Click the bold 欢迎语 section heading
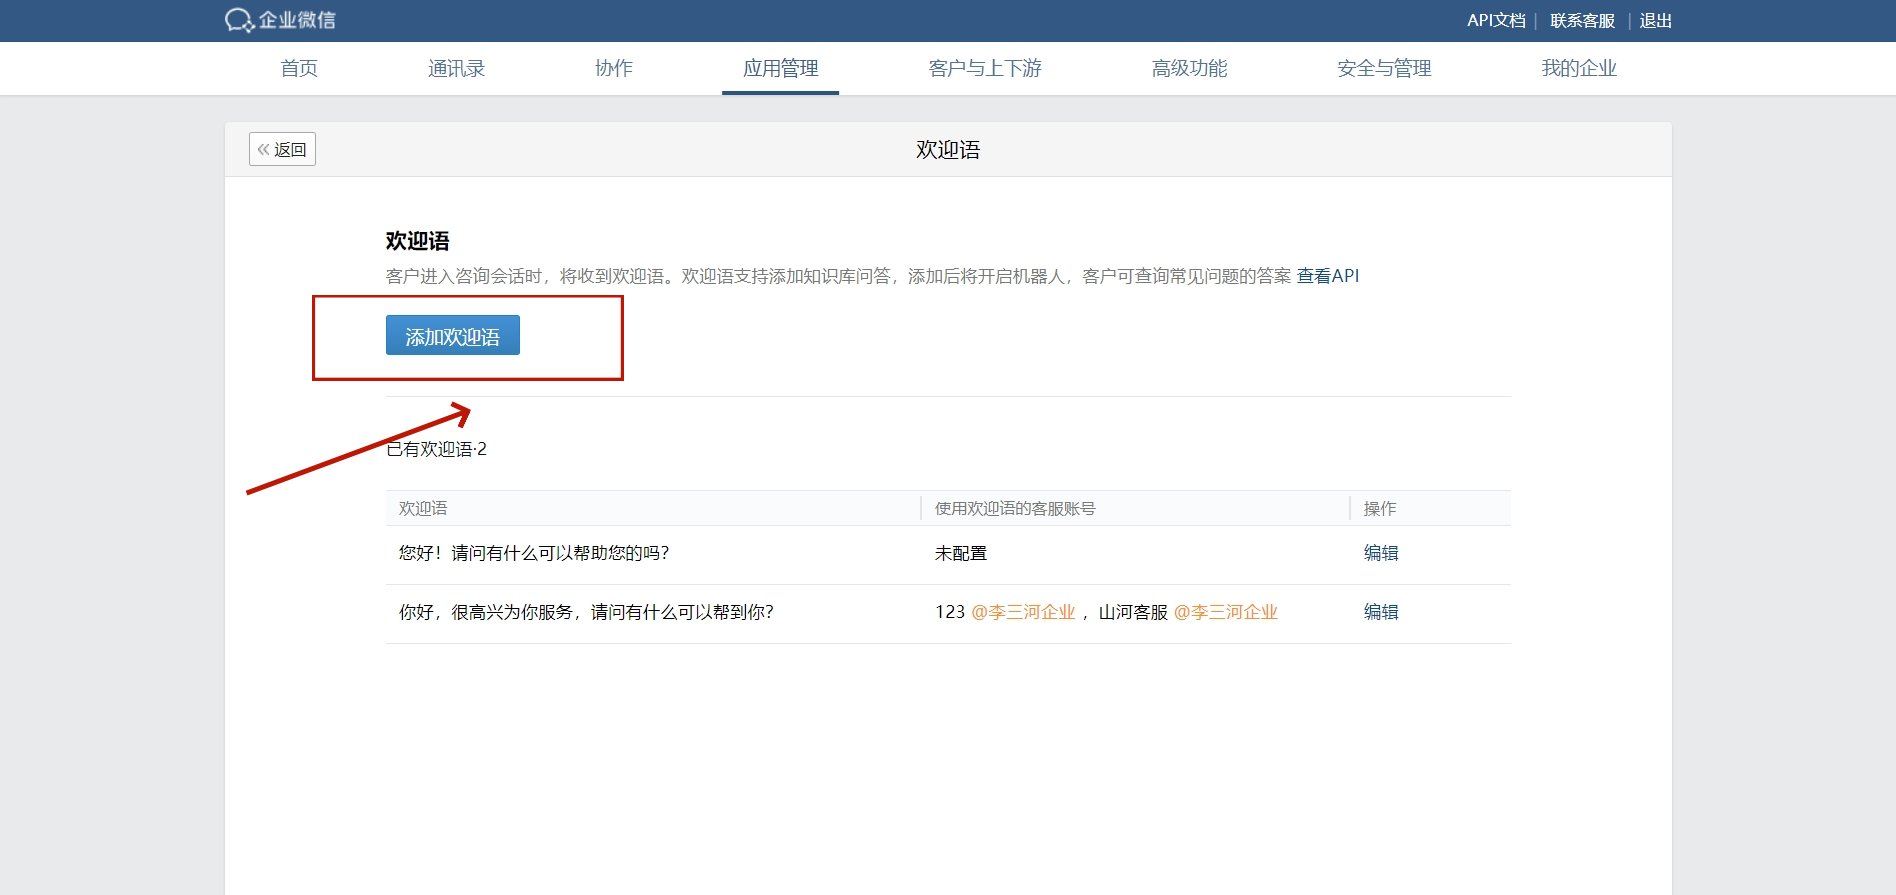This screenshot has width=1896, height=895. point(418,241)
